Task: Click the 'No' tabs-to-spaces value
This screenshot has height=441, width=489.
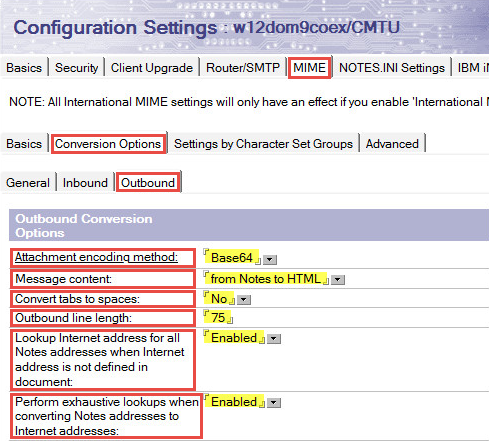Action: pyautogui.click(x=219, y=299)
